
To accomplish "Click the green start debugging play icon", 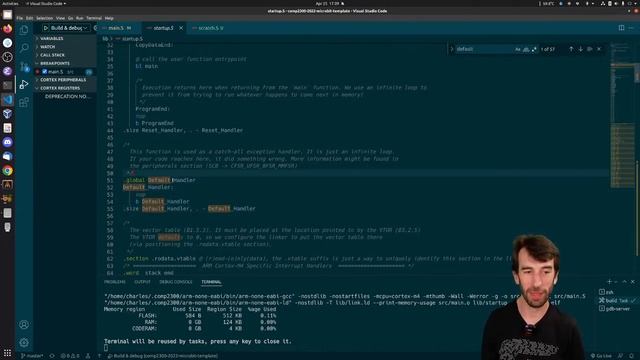I will (46, 28).
